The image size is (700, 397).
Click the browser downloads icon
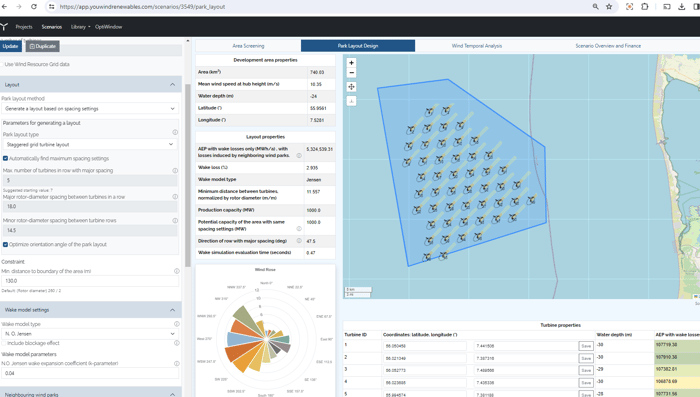click(682, 7)
